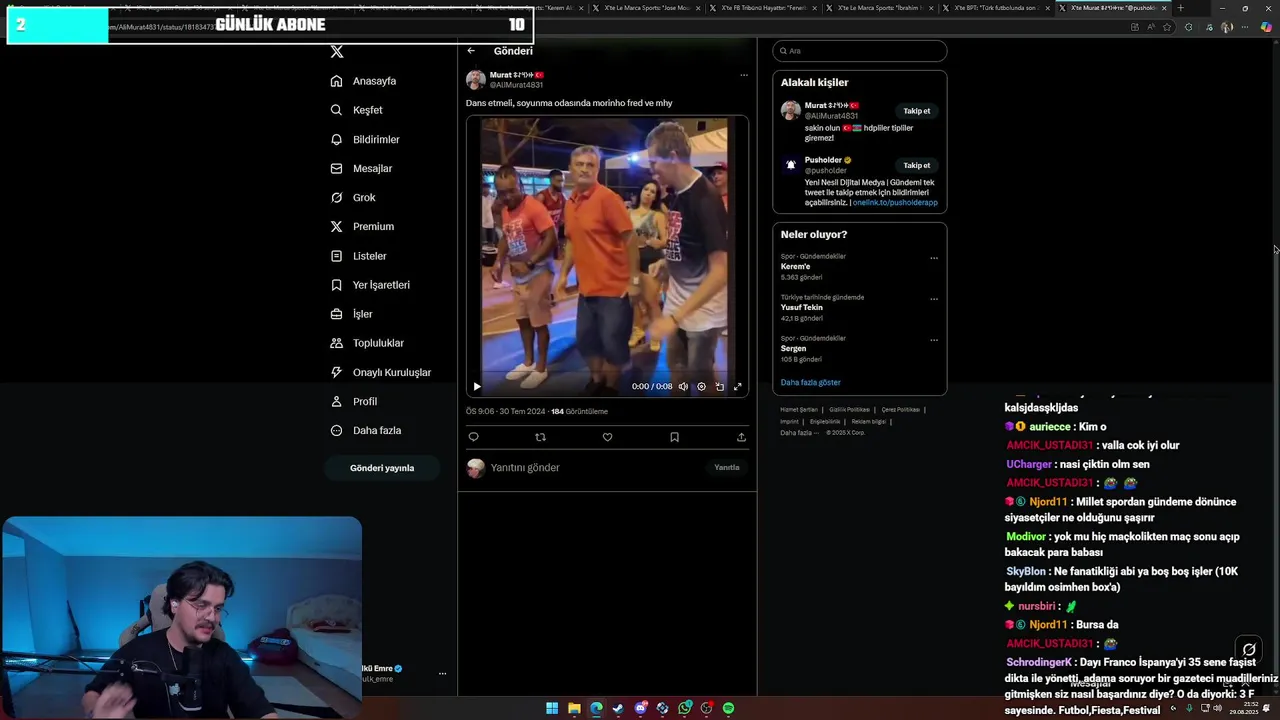Open File Explorer from the taskbar
1280x720 pixels.
tap(574, 708)
